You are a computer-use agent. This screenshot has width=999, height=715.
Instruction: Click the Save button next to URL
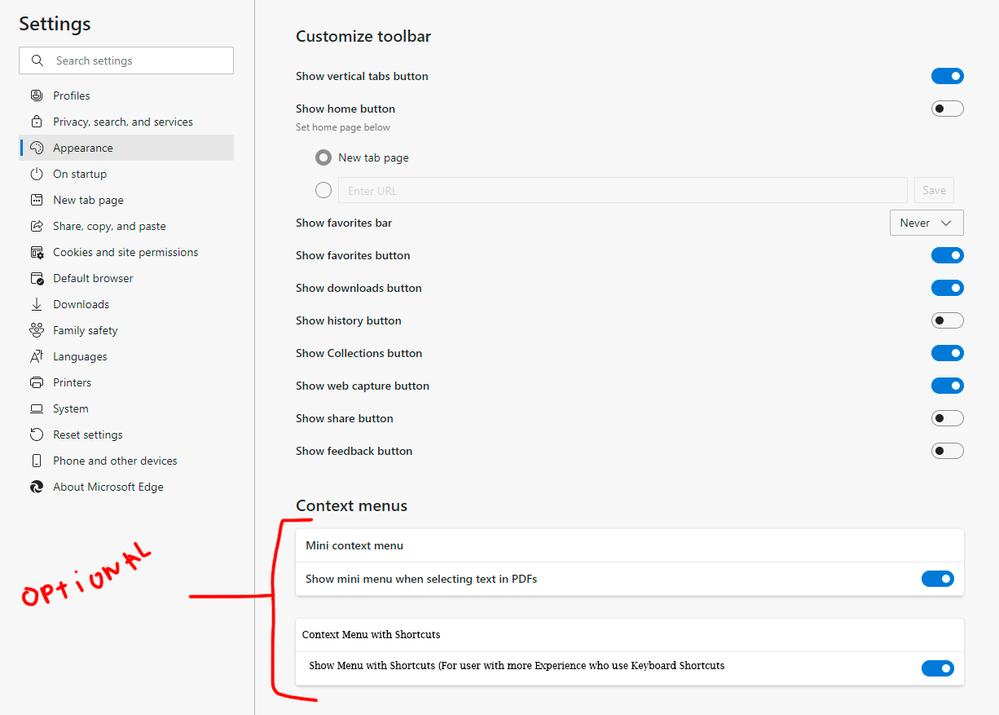934,191
